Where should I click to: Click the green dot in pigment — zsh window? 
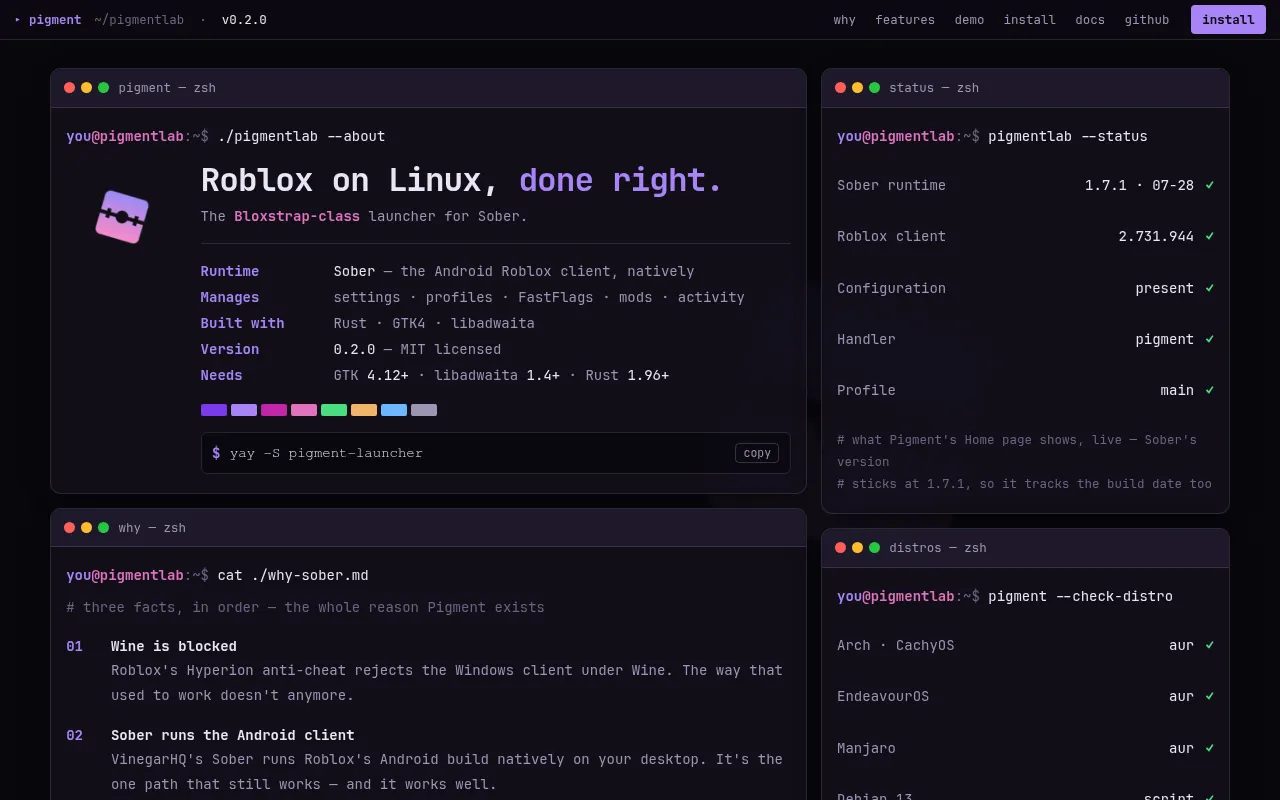104,88
